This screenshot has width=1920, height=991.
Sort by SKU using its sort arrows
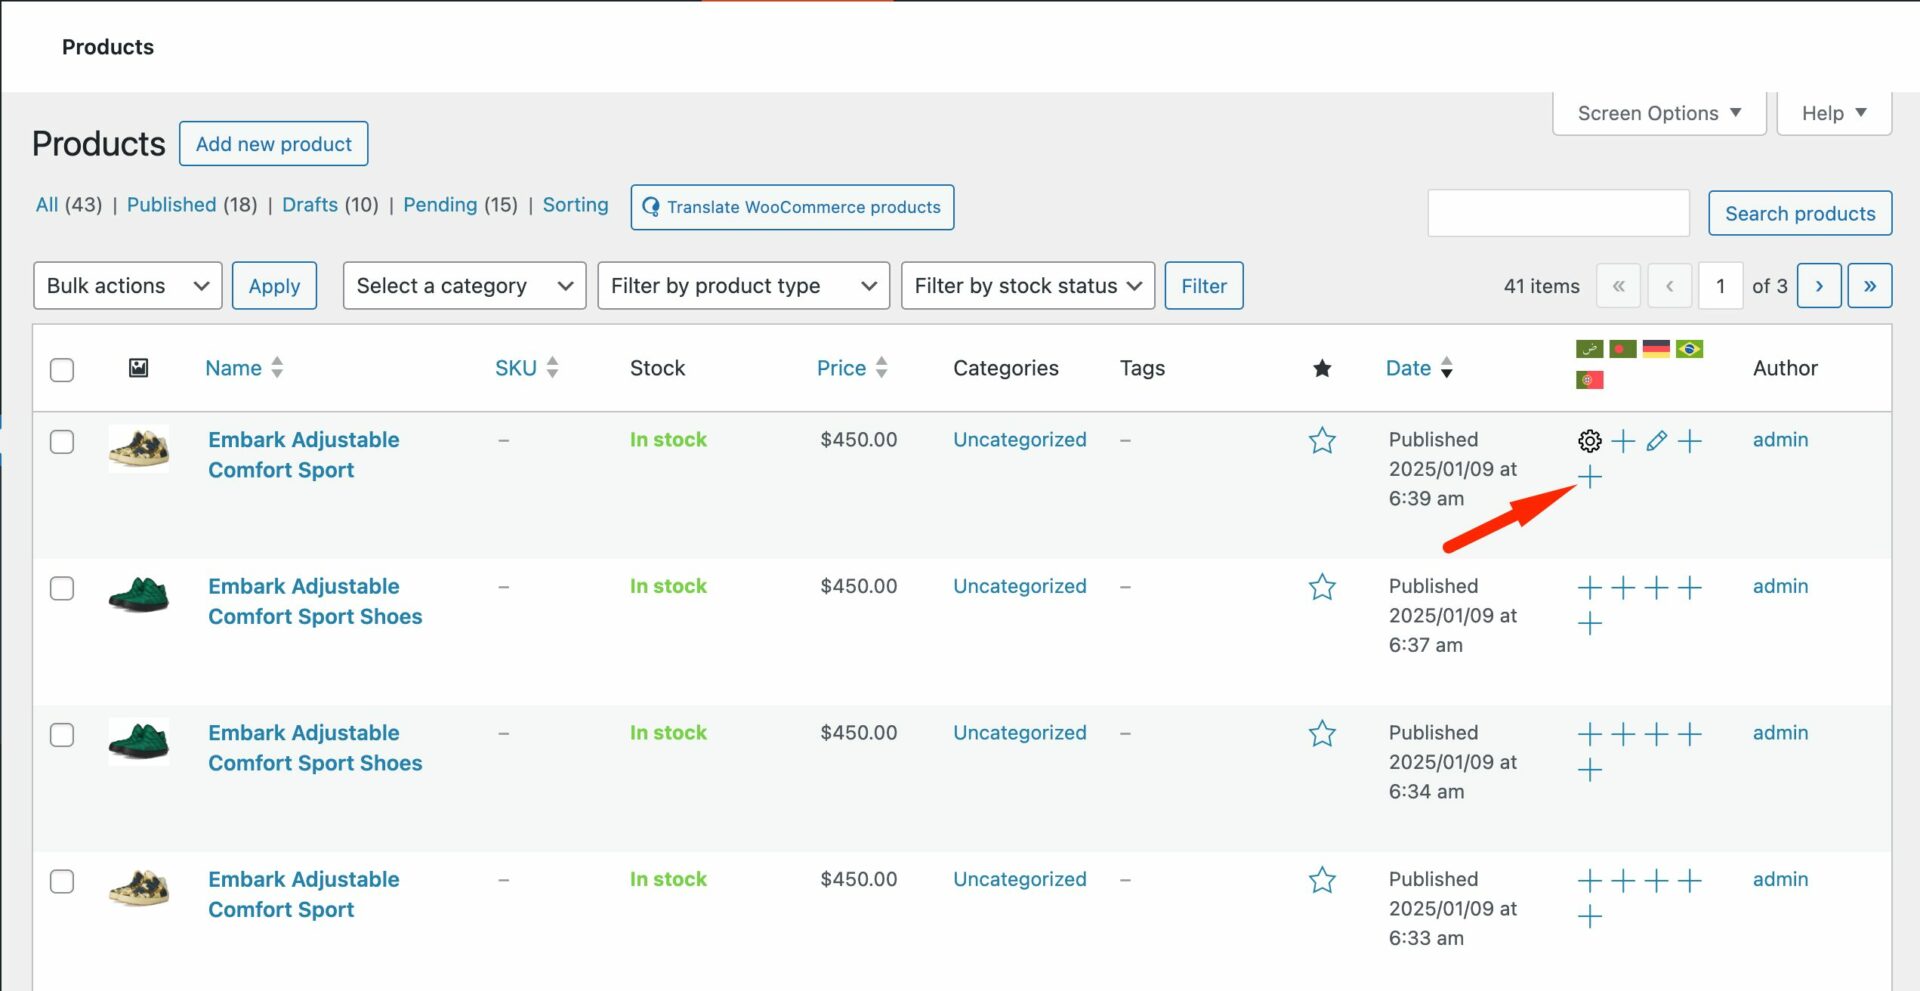pos(552,367)
